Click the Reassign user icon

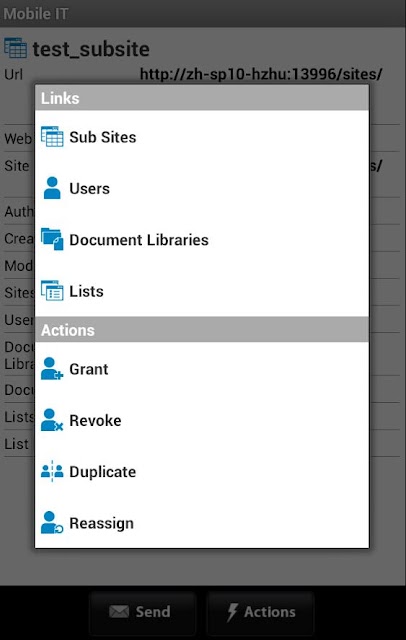tap(52, 523)
